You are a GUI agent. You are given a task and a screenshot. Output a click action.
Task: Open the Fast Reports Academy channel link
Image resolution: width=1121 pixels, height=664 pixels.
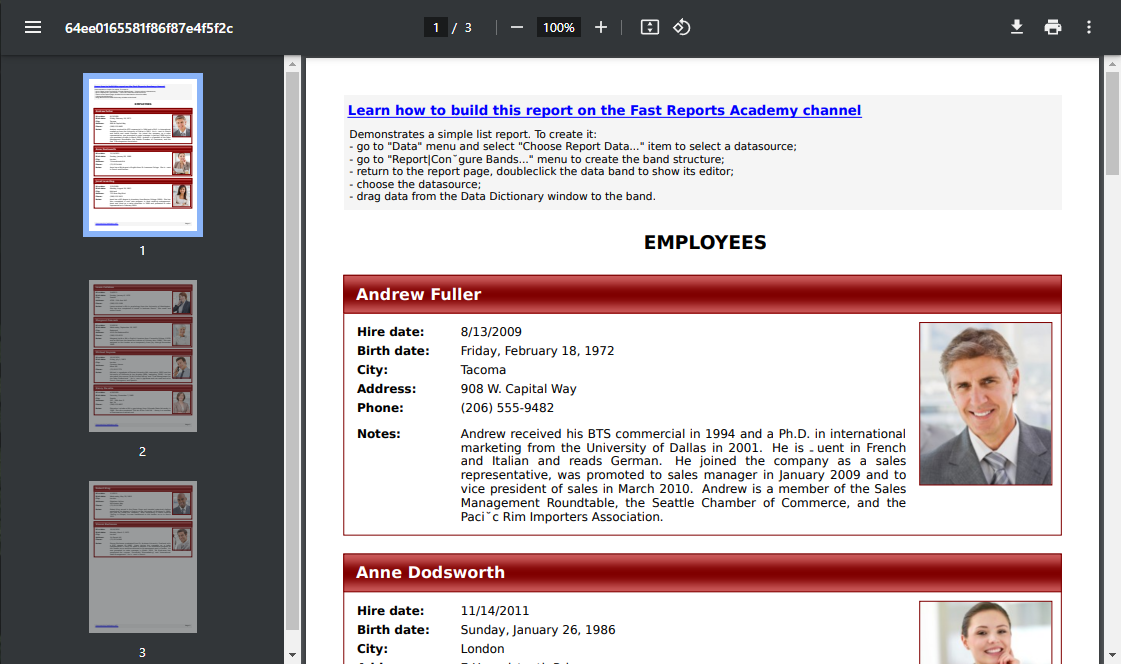[x=604, y=111]
